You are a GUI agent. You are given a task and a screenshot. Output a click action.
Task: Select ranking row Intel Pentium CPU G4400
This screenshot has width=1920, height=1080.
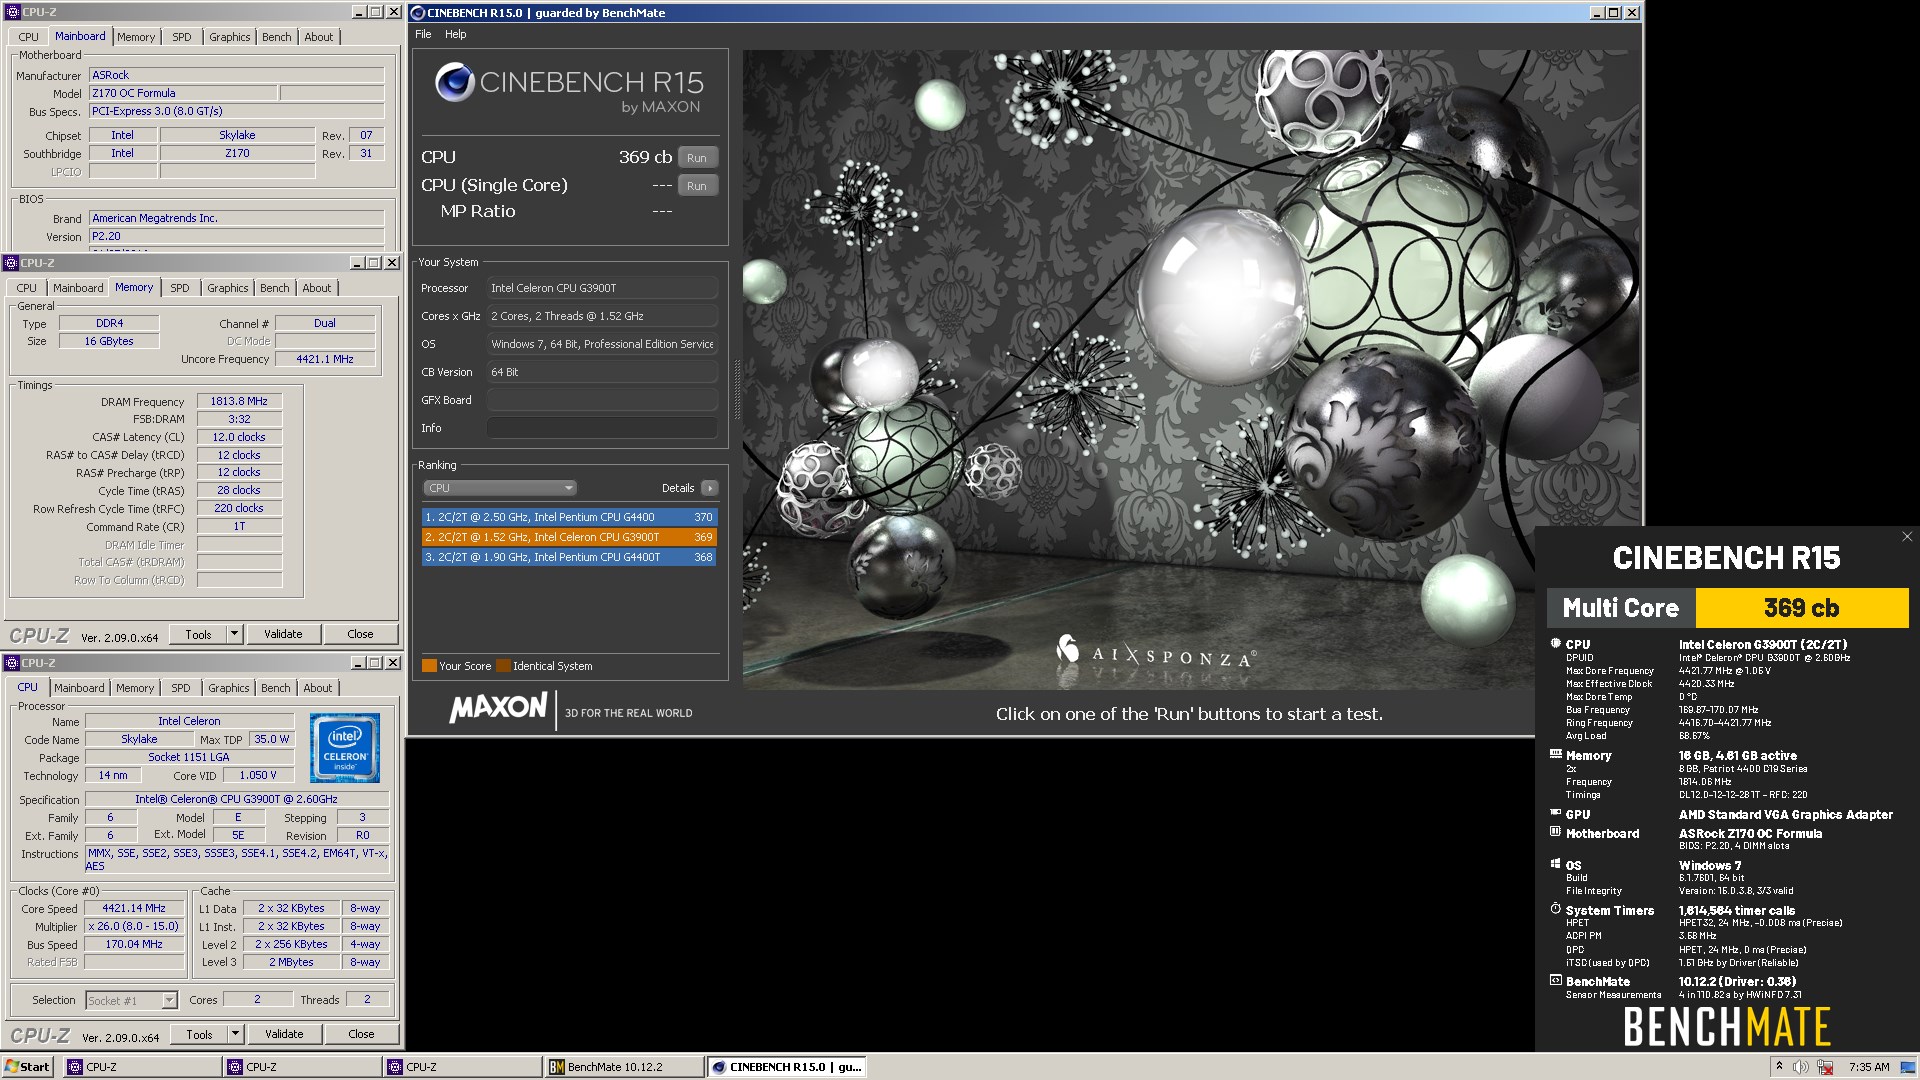click(x=569, y=517)
